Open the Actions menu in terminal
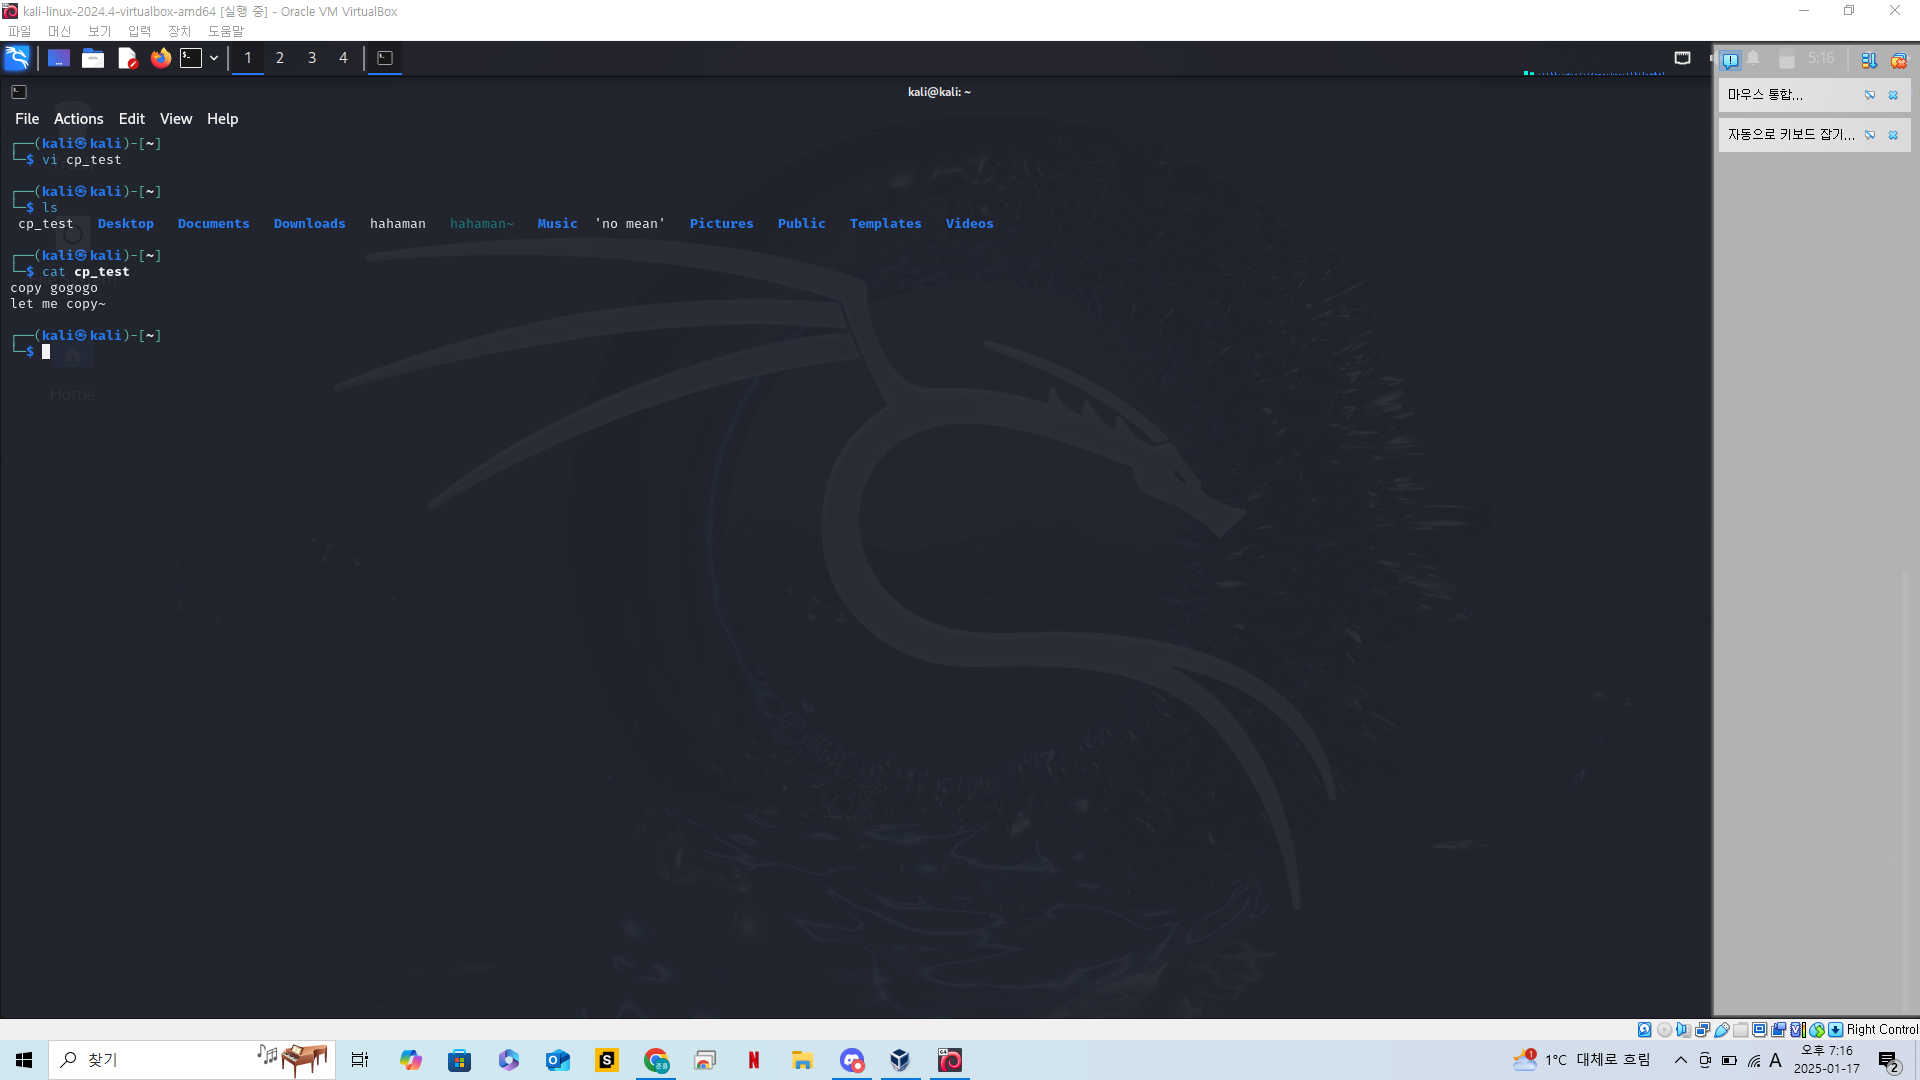This screenshot has height=1080, width=1920. point(78,119)
